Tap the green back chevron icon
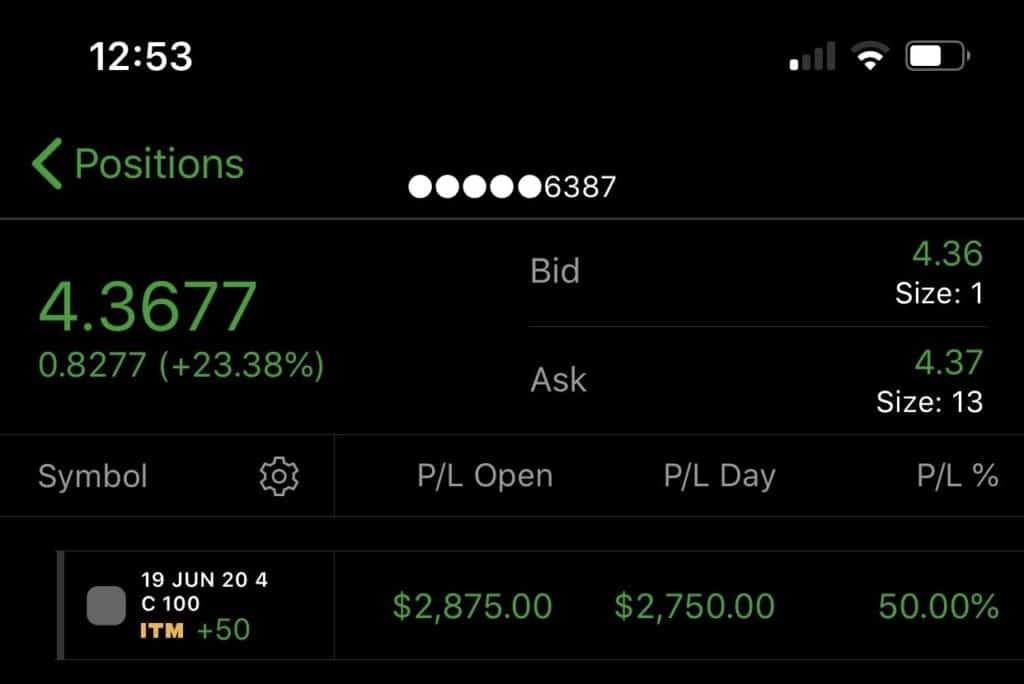 coord(47,163)
